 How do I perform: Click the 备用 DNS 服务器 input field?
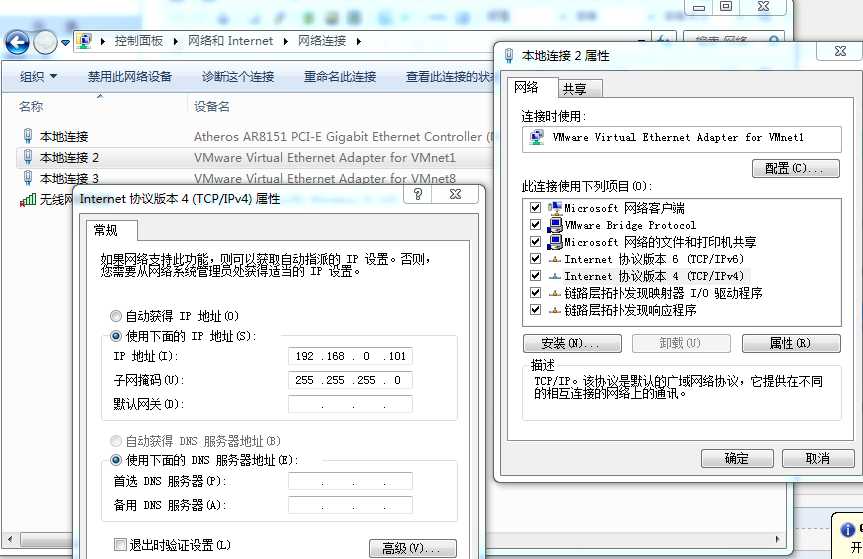click(x=350, y=505)
